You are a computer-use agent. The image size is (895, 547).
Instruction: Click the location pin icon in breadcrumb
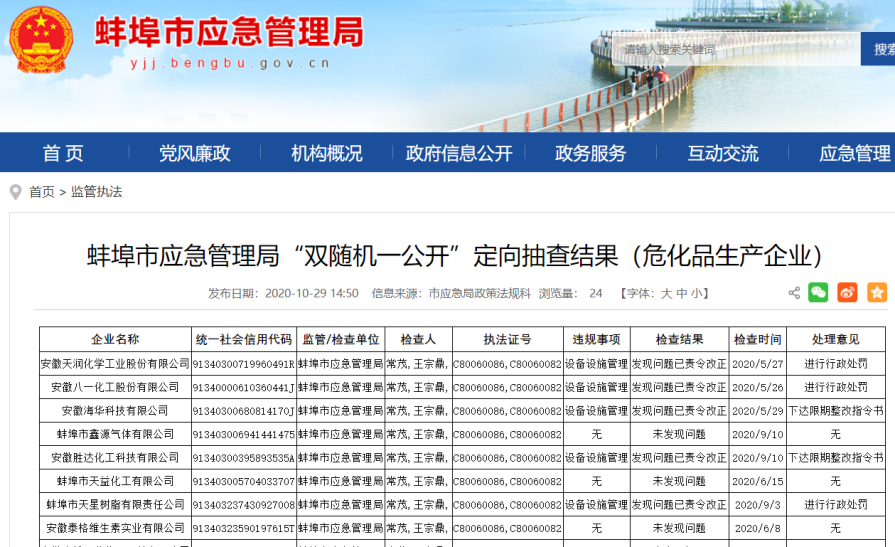tap(16, 192)
